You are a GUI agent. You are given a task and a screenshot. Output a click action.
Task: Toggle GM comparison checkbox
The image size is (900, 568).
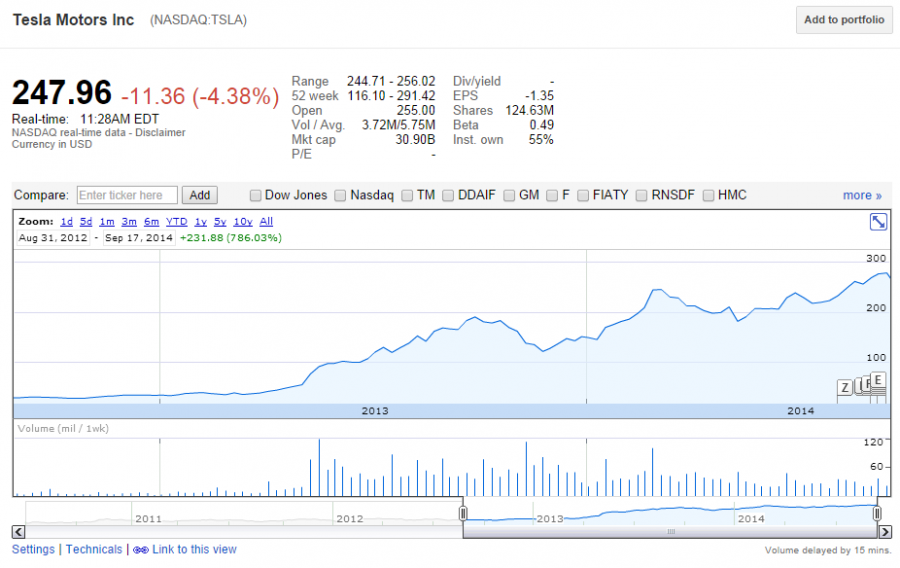(510, 195)
